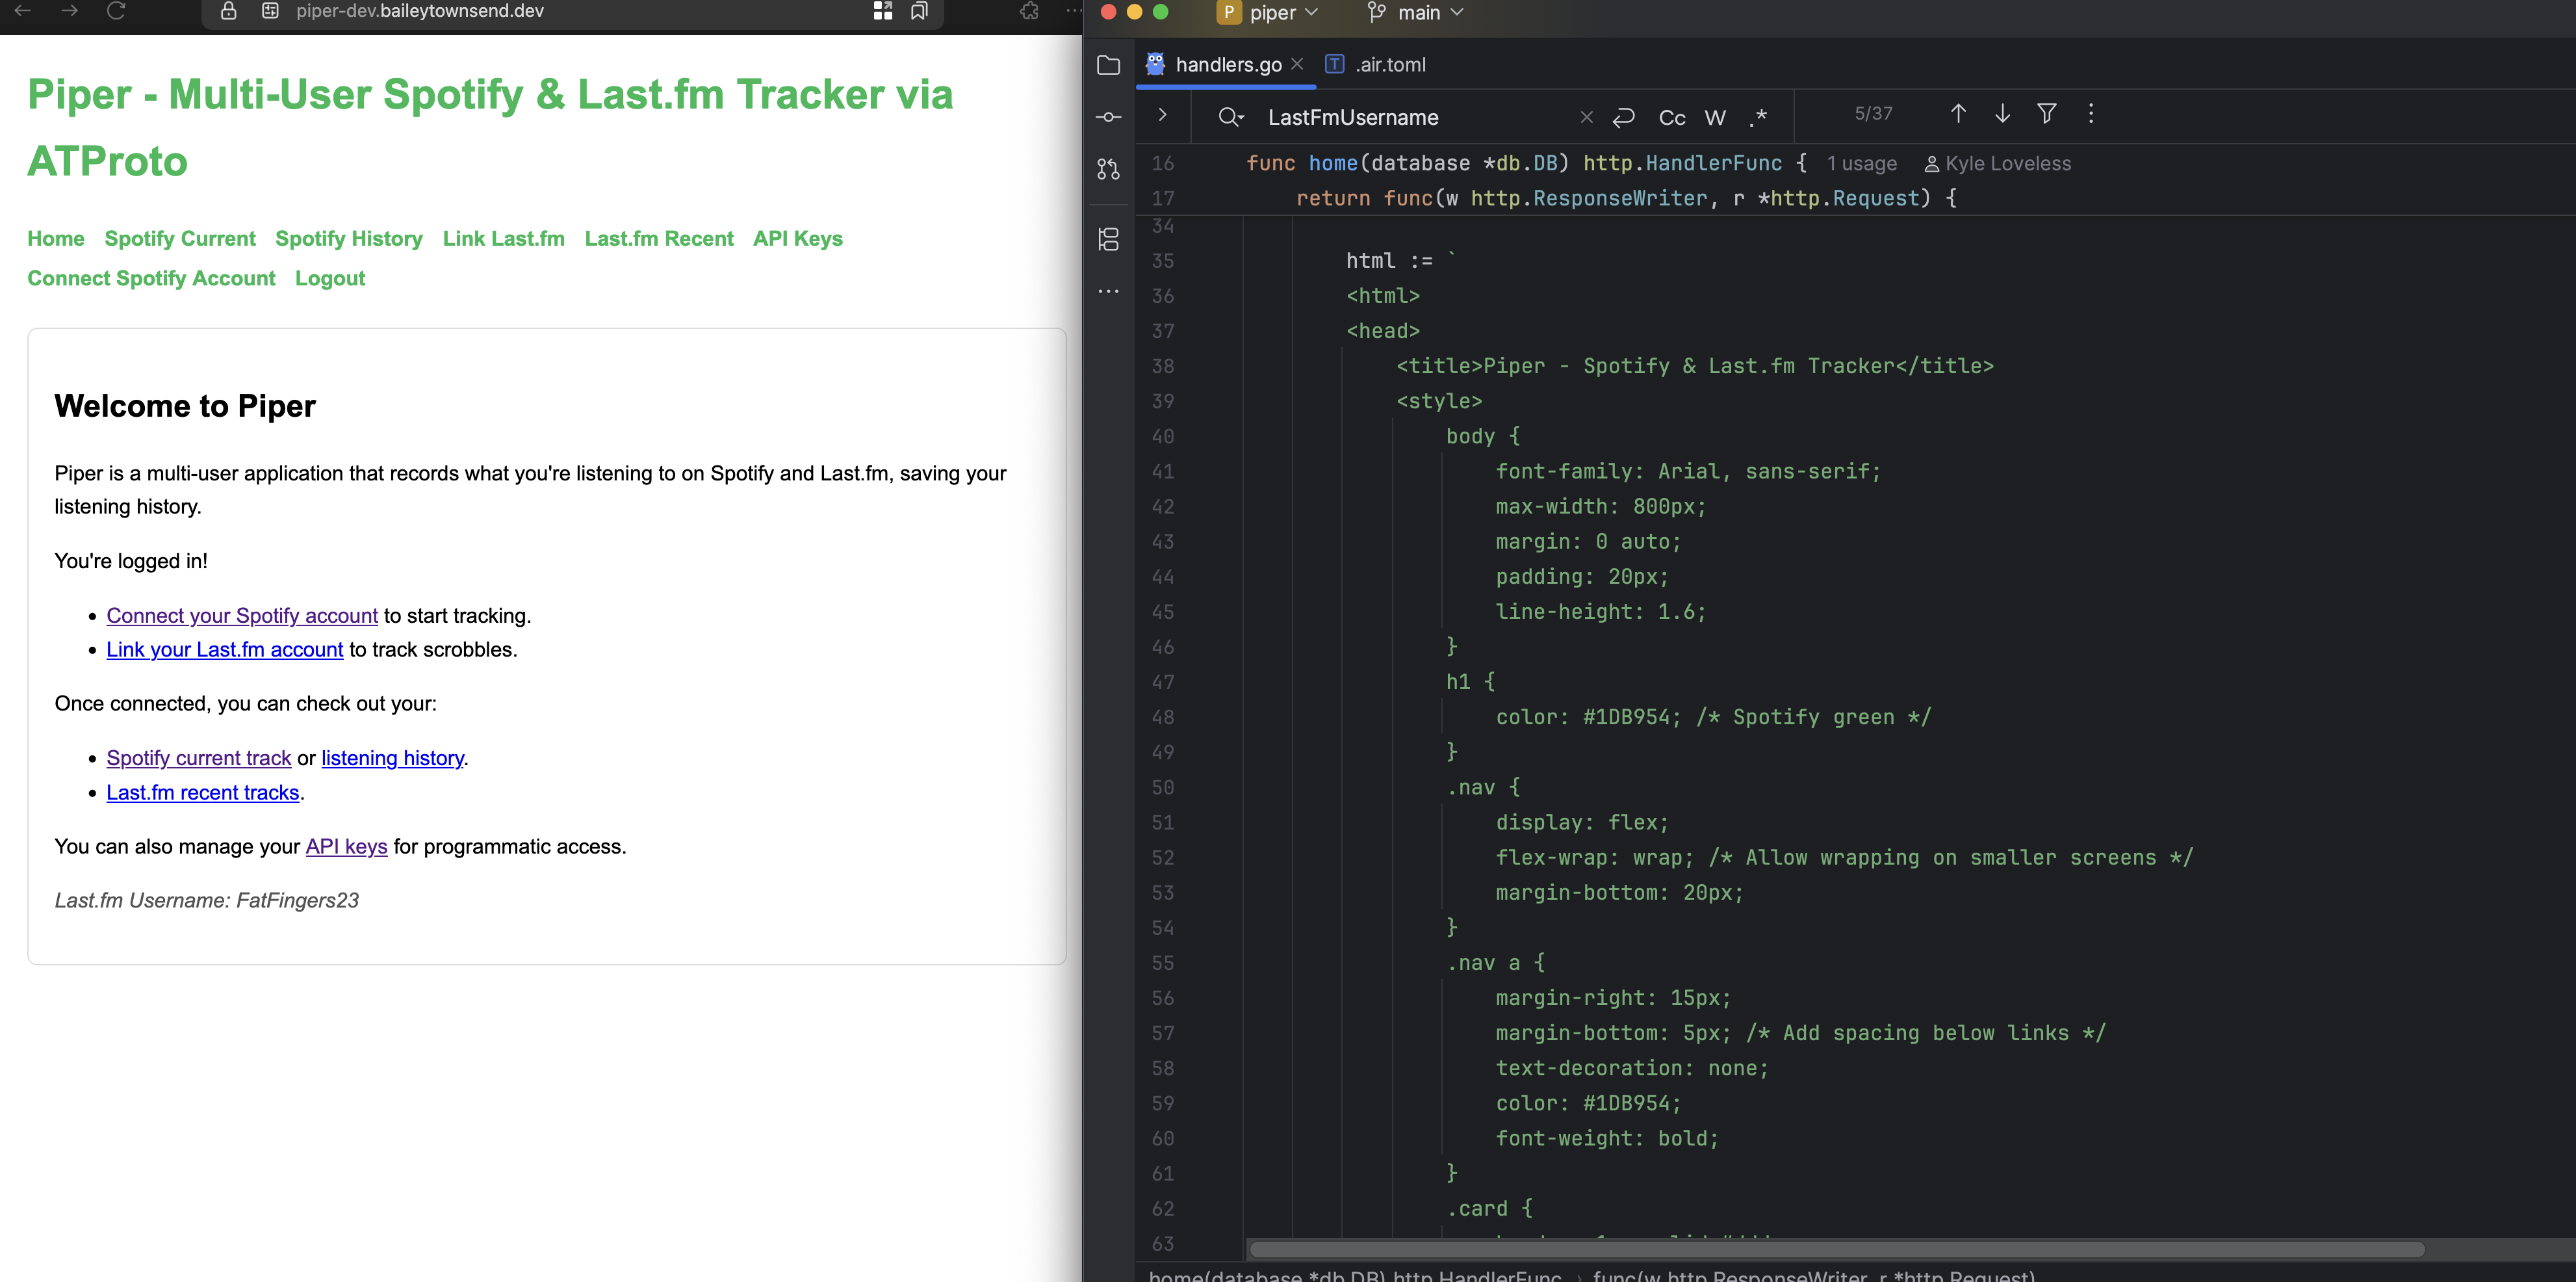Click the Link your Last.fm account link
This screenshot has height=1282, width=2576.
224,650
